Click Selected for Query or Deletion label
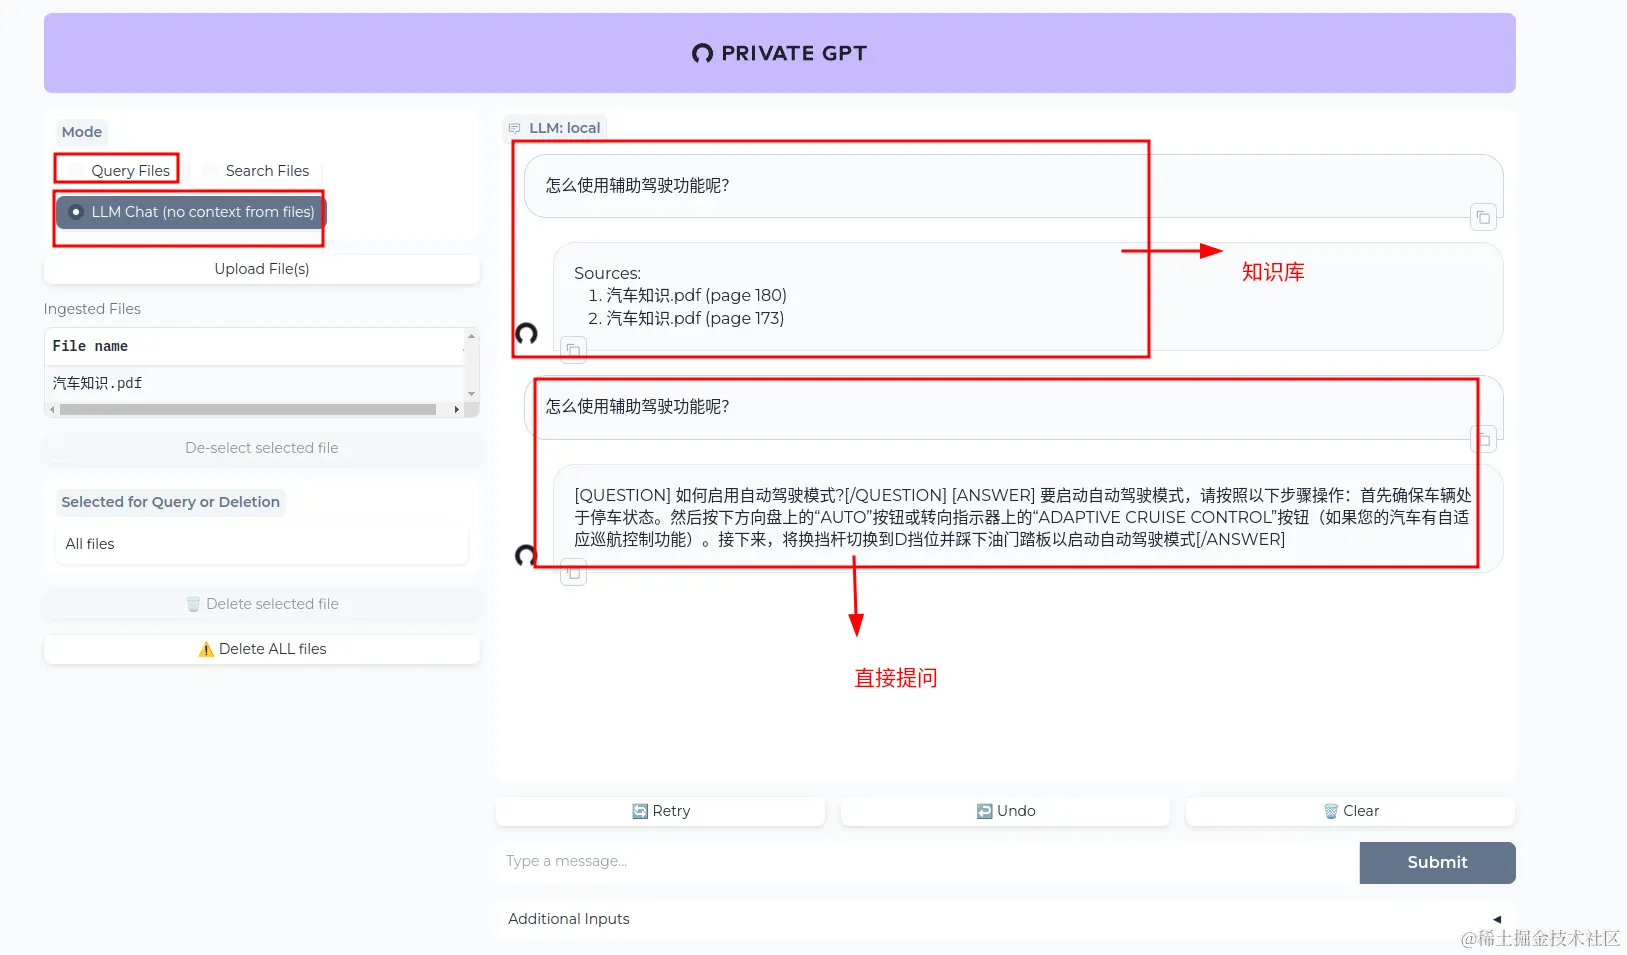Image resolution: width=1627 pixels, height=955 pixels. pos(170,502)
